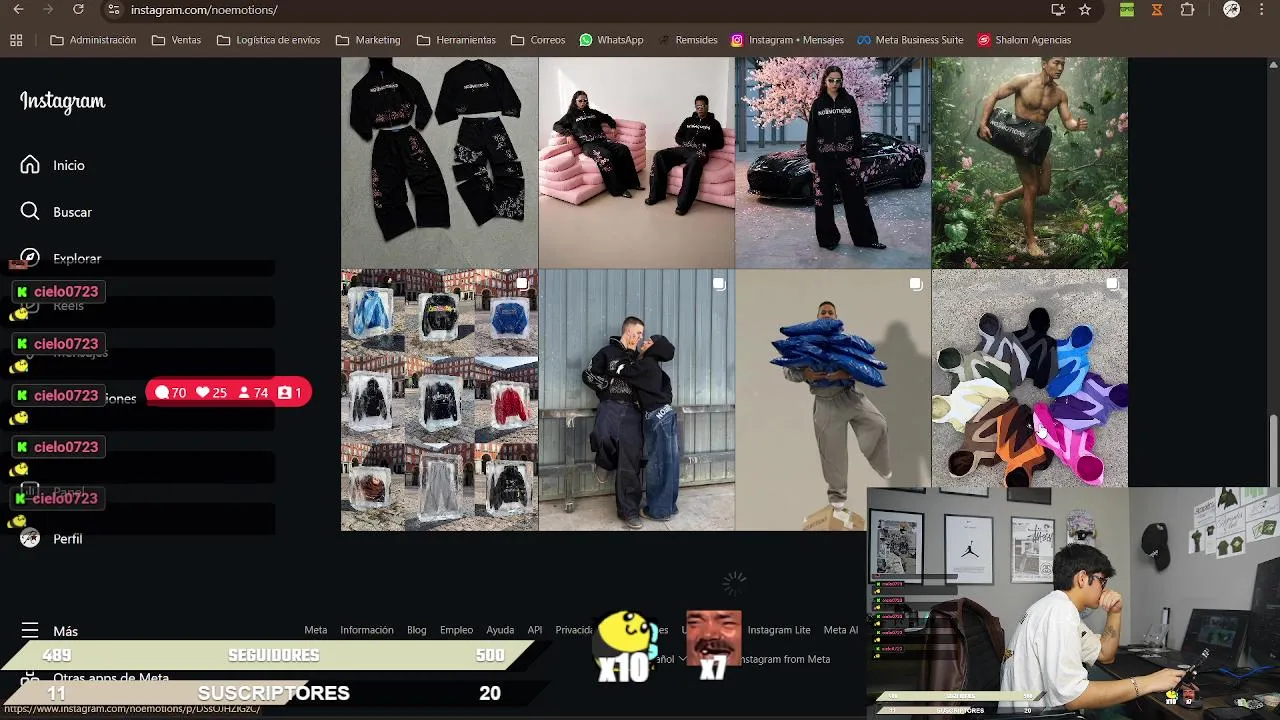The width and height of the screenshot is (1280, 720).
Task: Open the cherry blossom car post
Action: coord(833,162)
